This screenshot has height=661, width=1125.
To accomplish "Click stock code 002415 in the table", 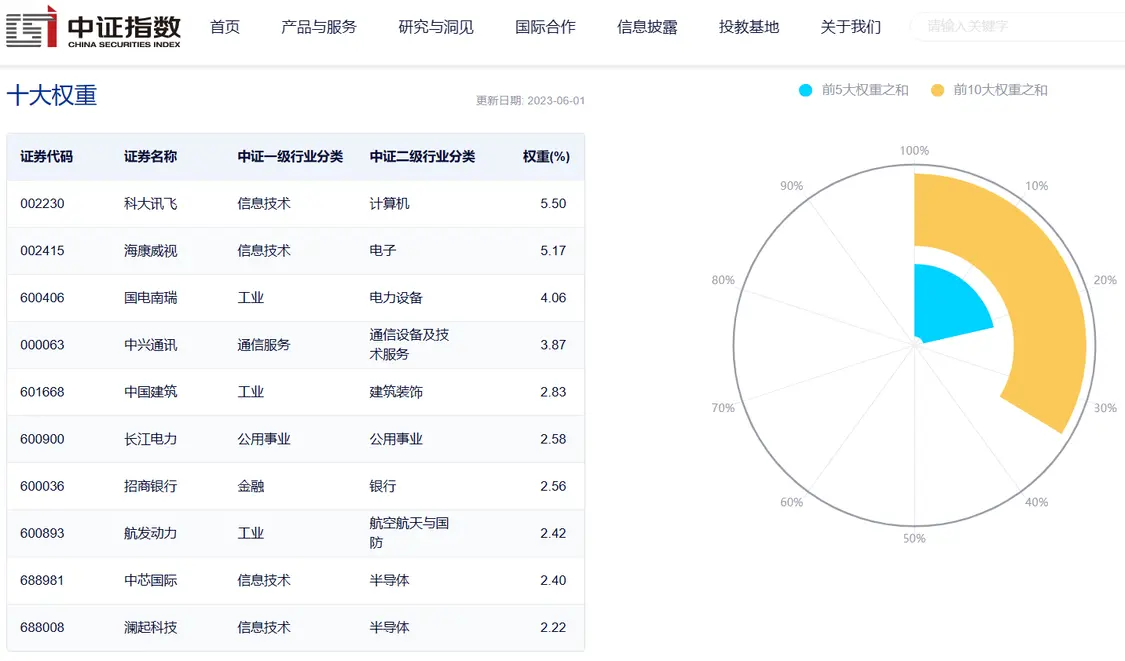I will tap(42, 251).
